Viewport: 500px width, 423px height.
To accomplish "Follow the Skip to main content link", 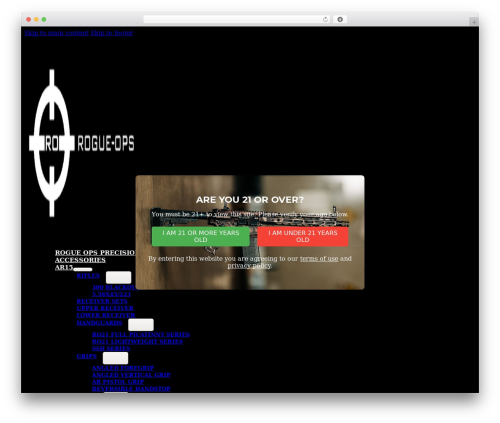I will tap(56, 33).
